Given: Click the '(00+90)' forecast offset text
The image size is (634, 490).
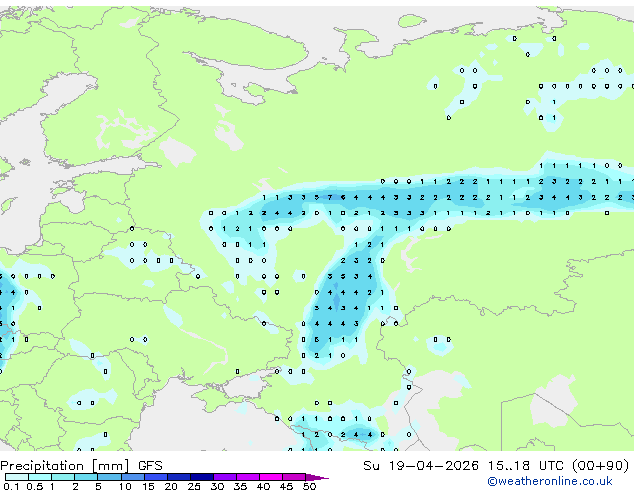Looking at the screenshot, I should coord(601,466).
